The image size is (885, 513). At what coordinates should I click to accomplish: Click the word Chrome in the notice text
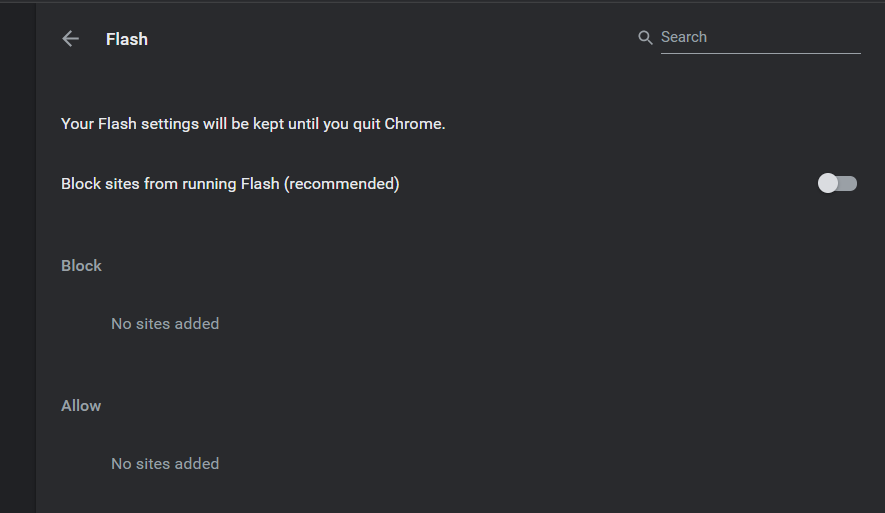413,124
